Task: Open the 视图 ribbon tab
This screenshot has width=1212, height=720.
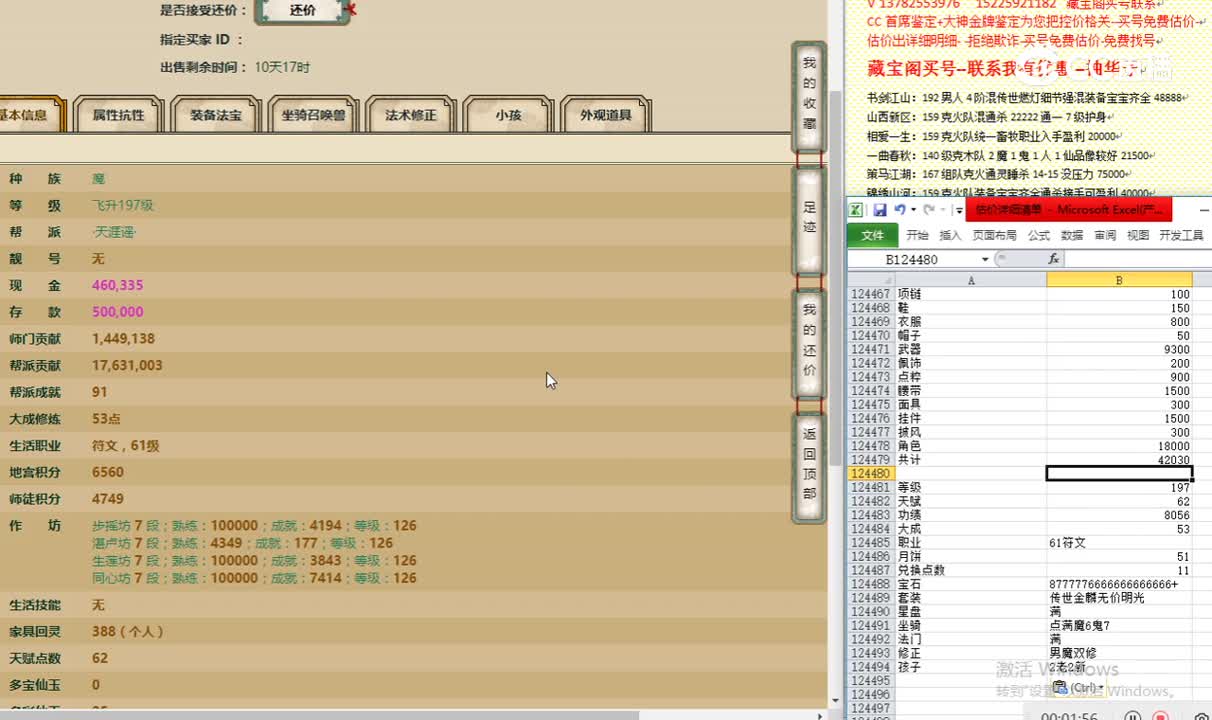Action: coord(1138,235)
